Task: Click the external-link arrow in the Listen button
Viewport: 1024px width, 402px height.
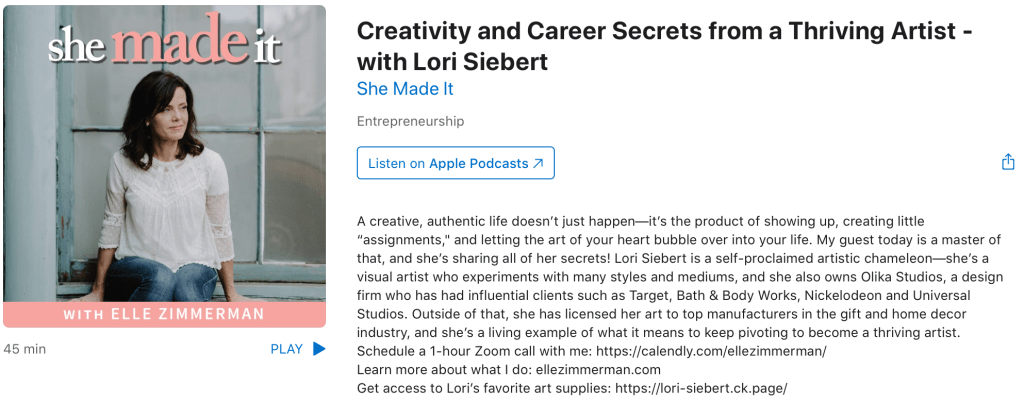Action: [x=538, y=163]
